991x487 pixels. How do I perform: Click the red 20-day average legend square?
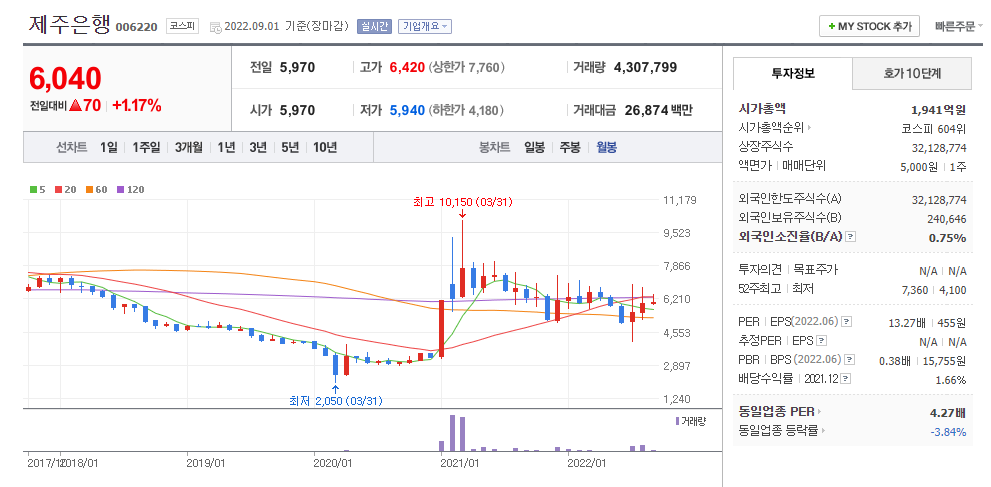pyautogui.click(x=58, y=189)
